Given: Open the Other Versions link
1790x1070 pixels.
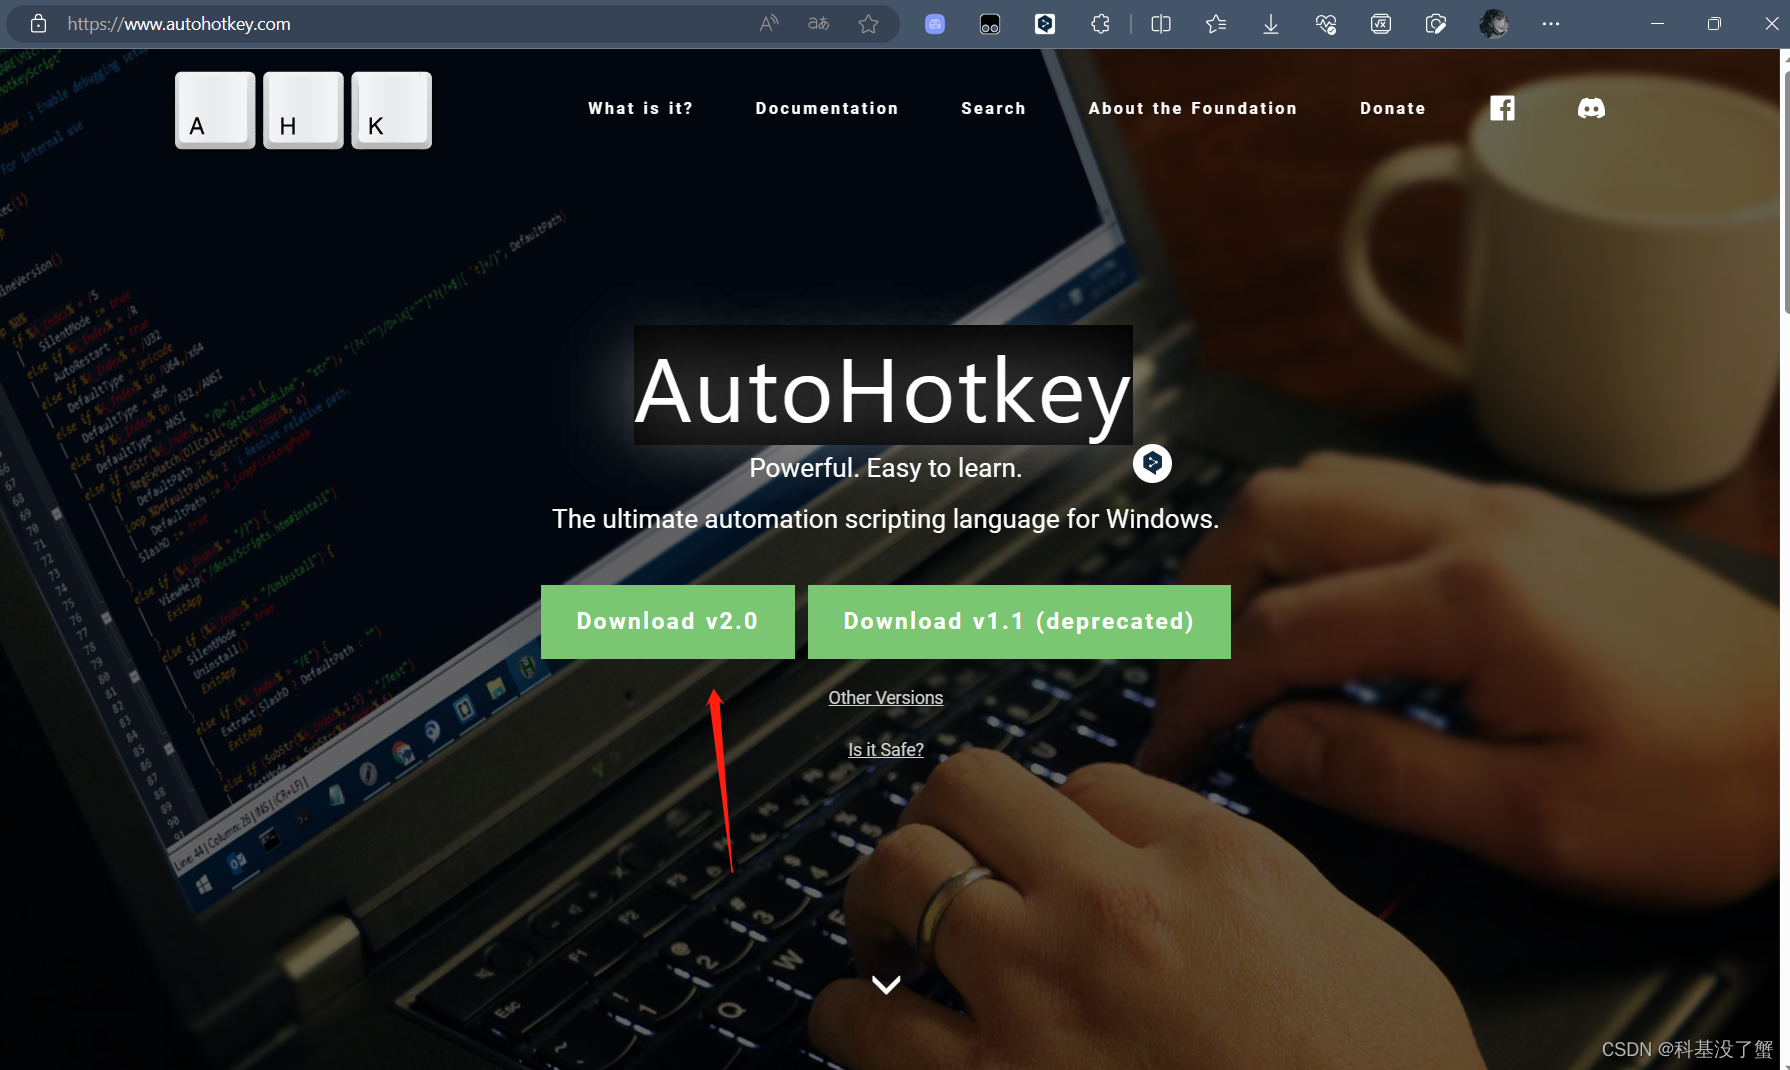Looking at the screenshot, I should 886,698.
